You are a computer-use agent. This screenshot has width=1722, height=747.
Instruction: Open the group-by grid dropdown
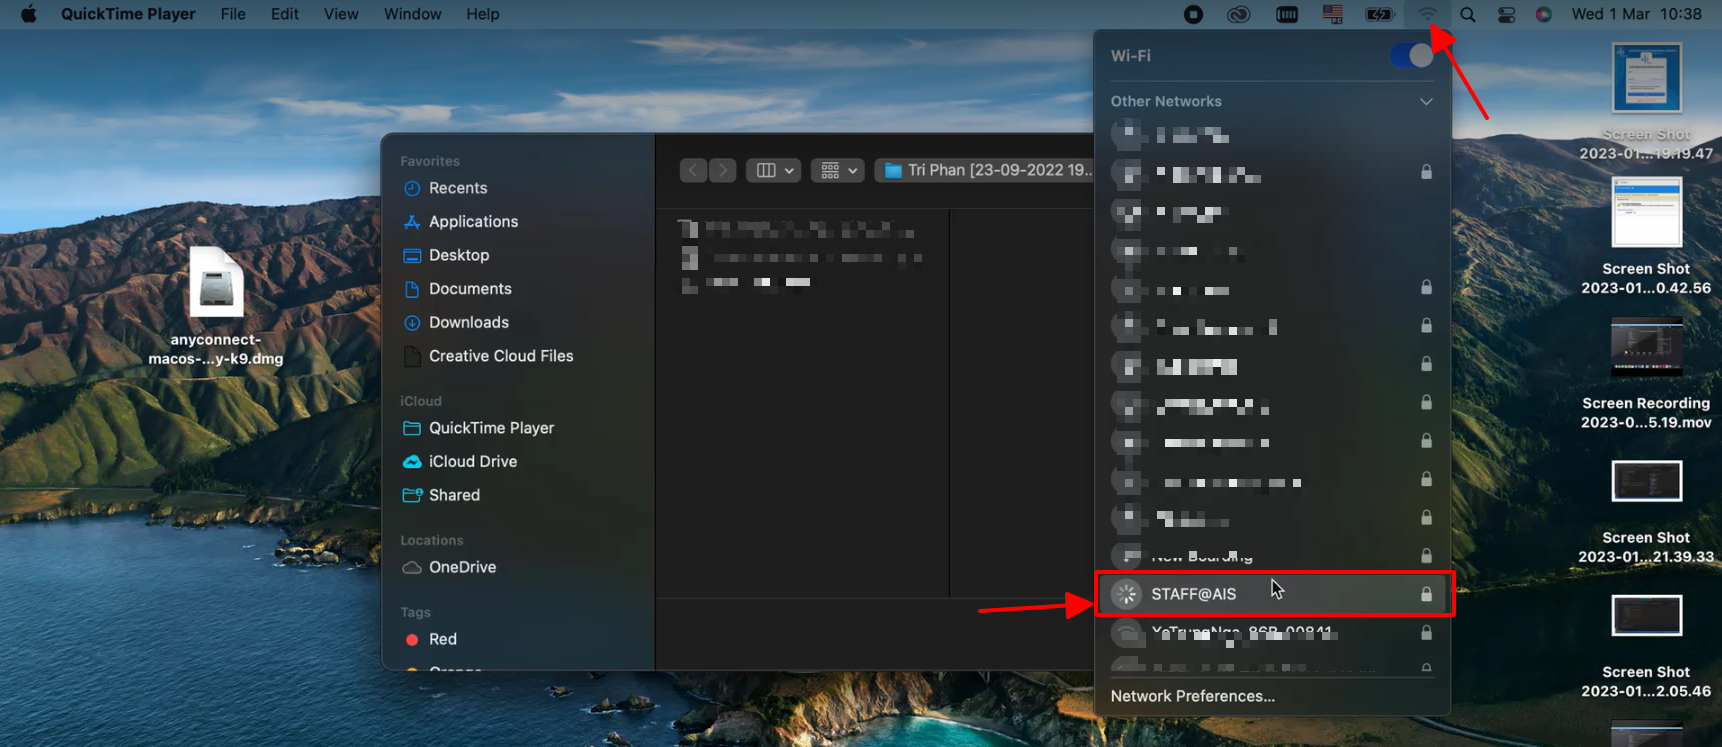(838, 171)
